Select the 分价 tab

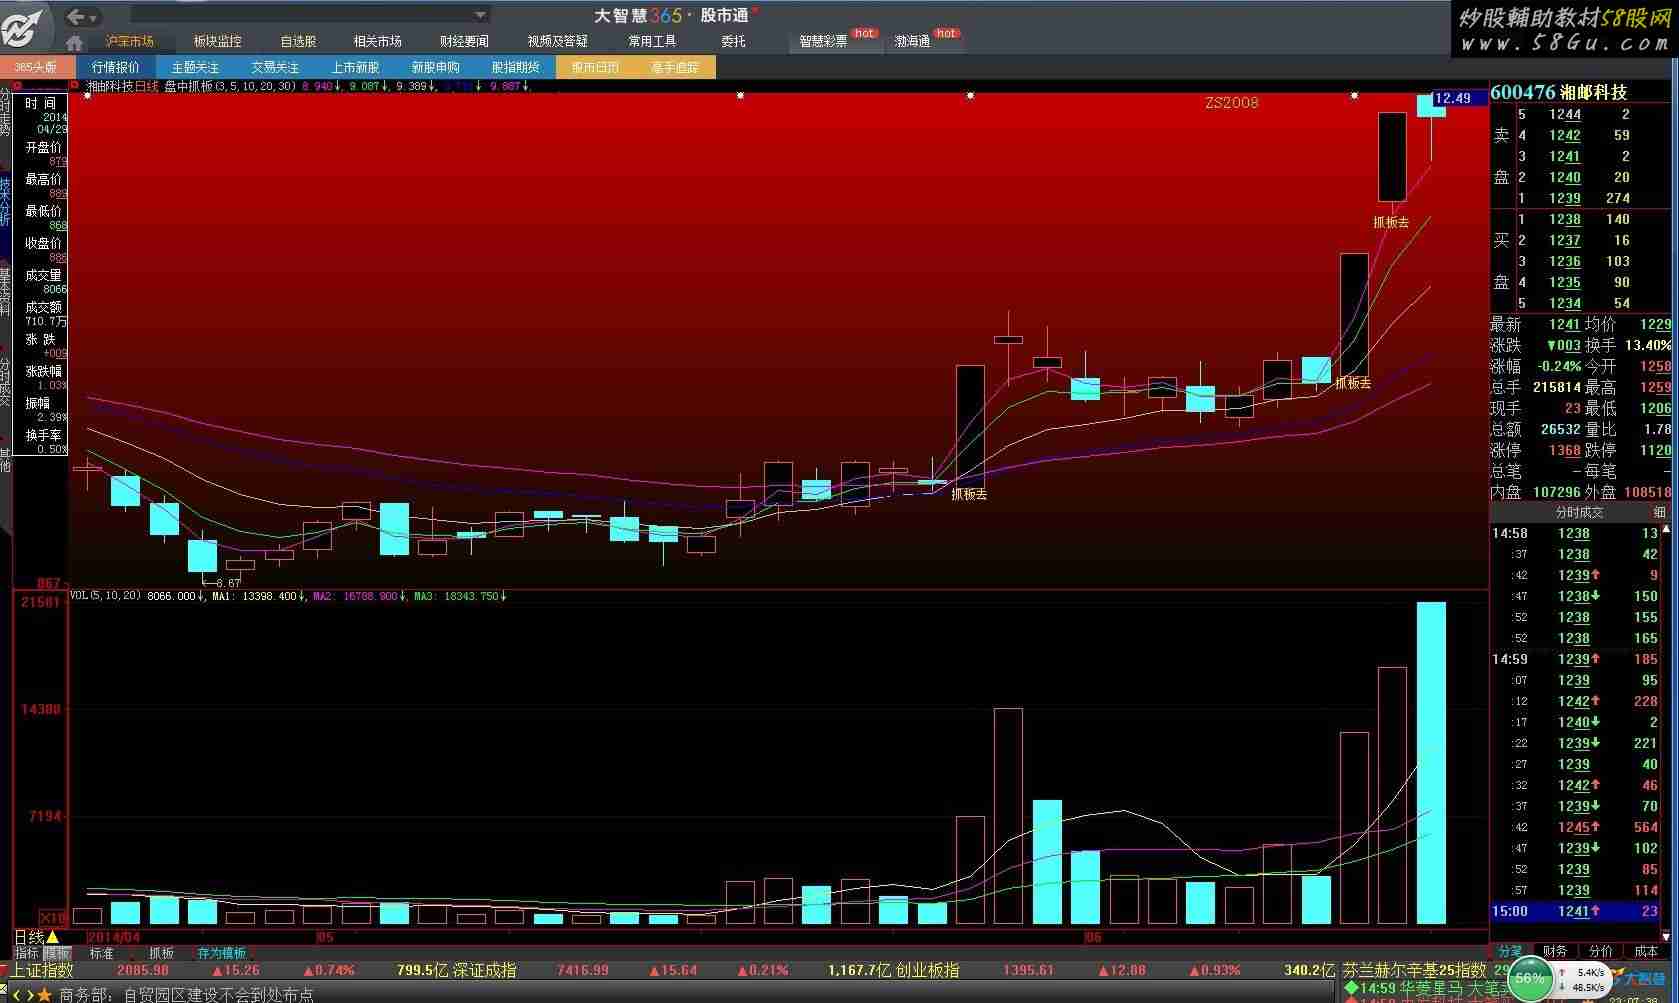click(1601, 951)
